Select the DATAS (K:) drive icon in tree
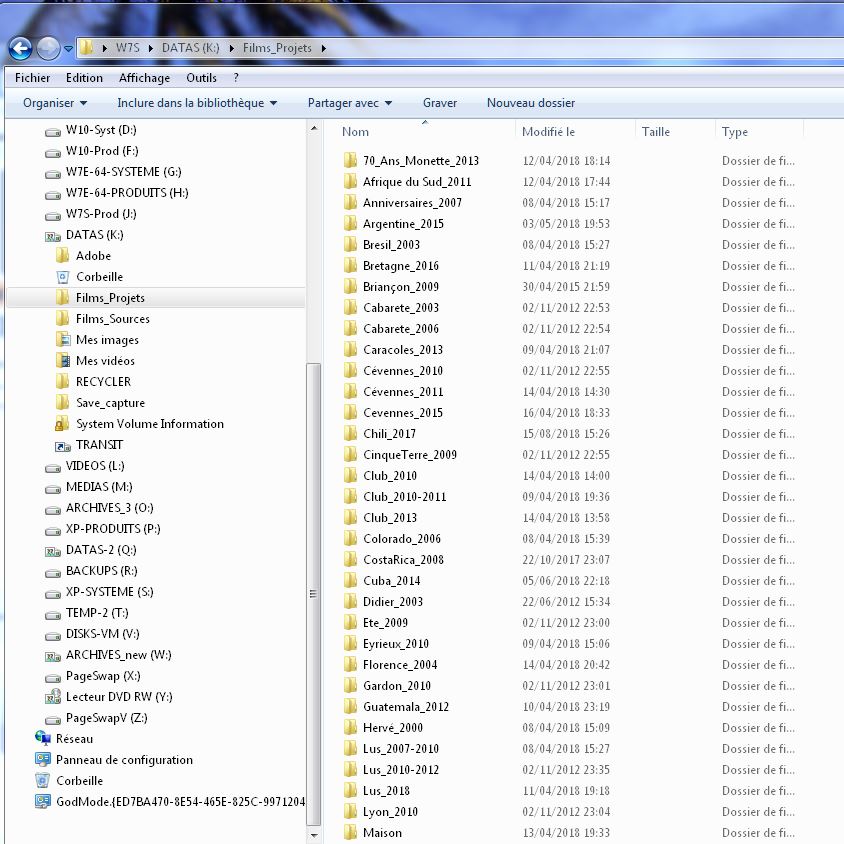This screenshot has width=844, height=844. click(x=52, y=236)
